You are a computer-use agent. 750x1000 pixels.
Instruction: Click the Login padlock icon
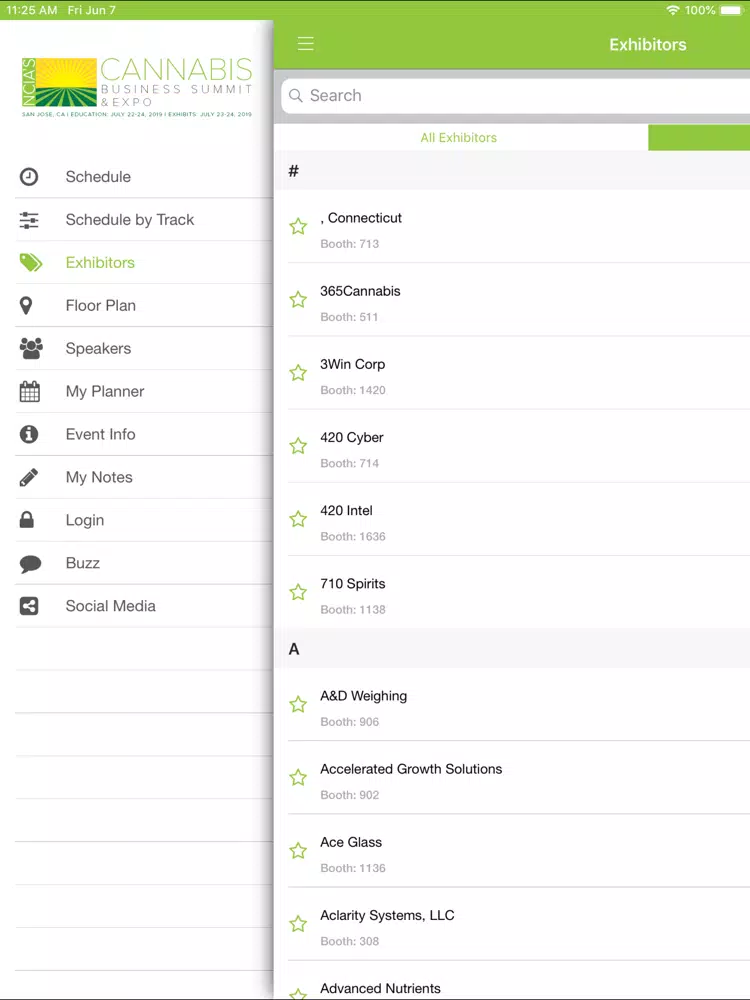(27, 520)
